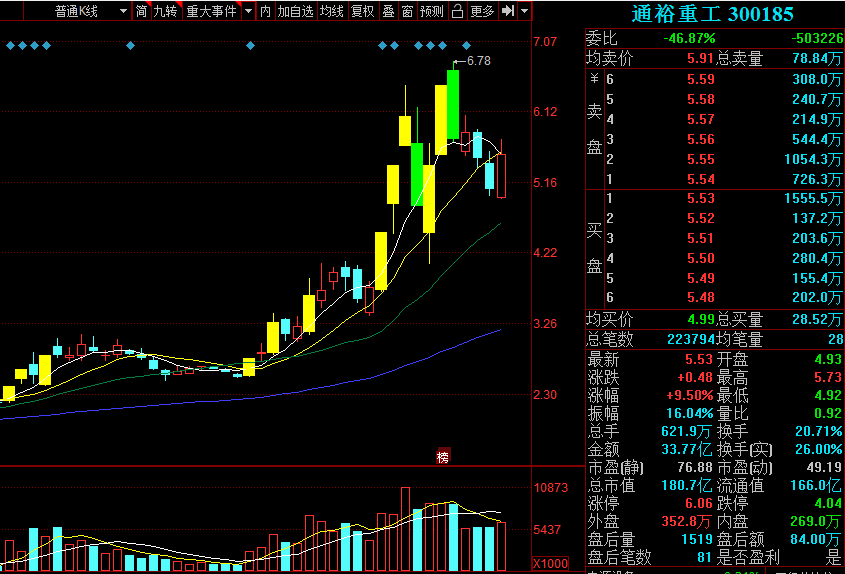The image size is (845, 574).
Task: Click the 均卖价 value 5.91
Action: click(701, 58)
